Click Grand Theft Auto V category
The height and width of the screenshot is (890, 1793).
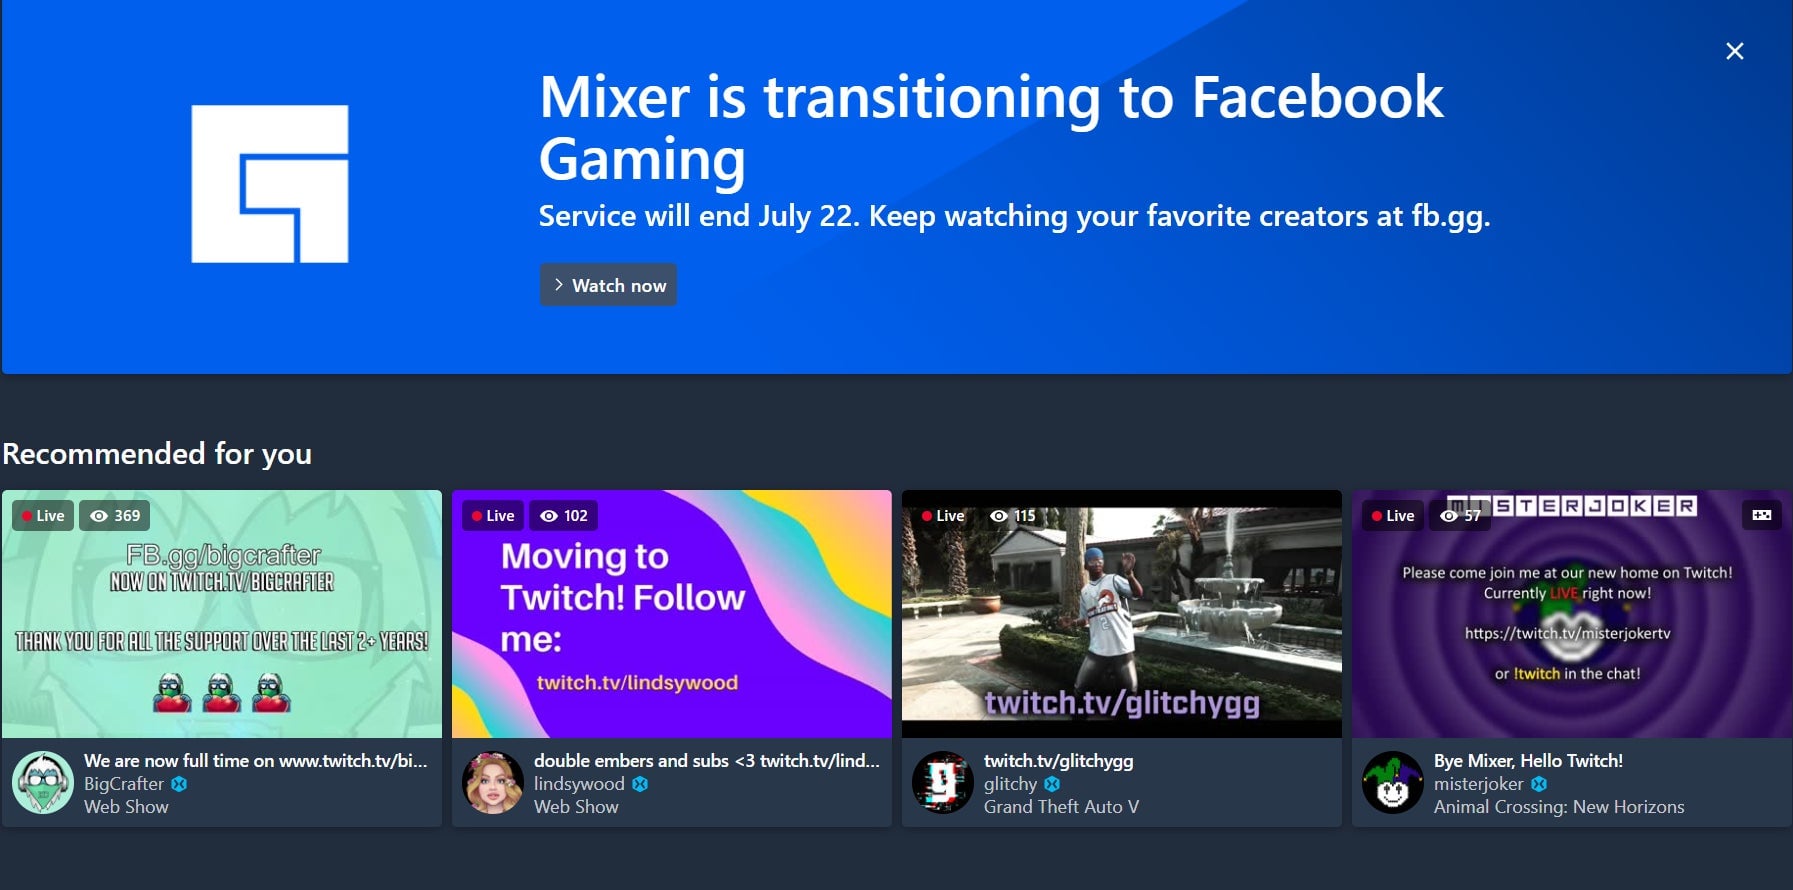(1061, 807)
